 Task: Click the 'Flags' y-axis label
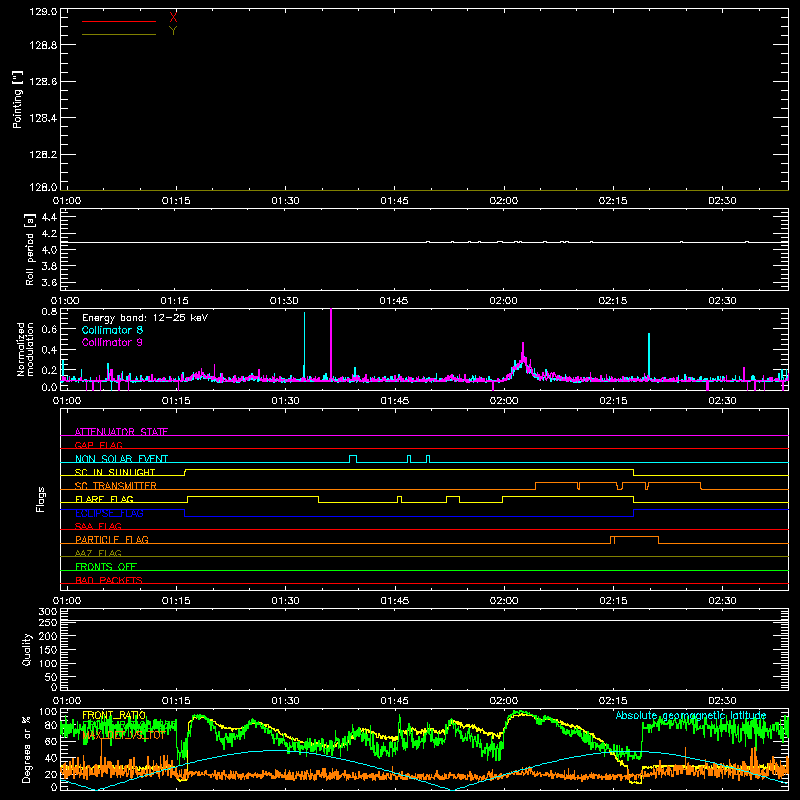(x=40, y=499)
